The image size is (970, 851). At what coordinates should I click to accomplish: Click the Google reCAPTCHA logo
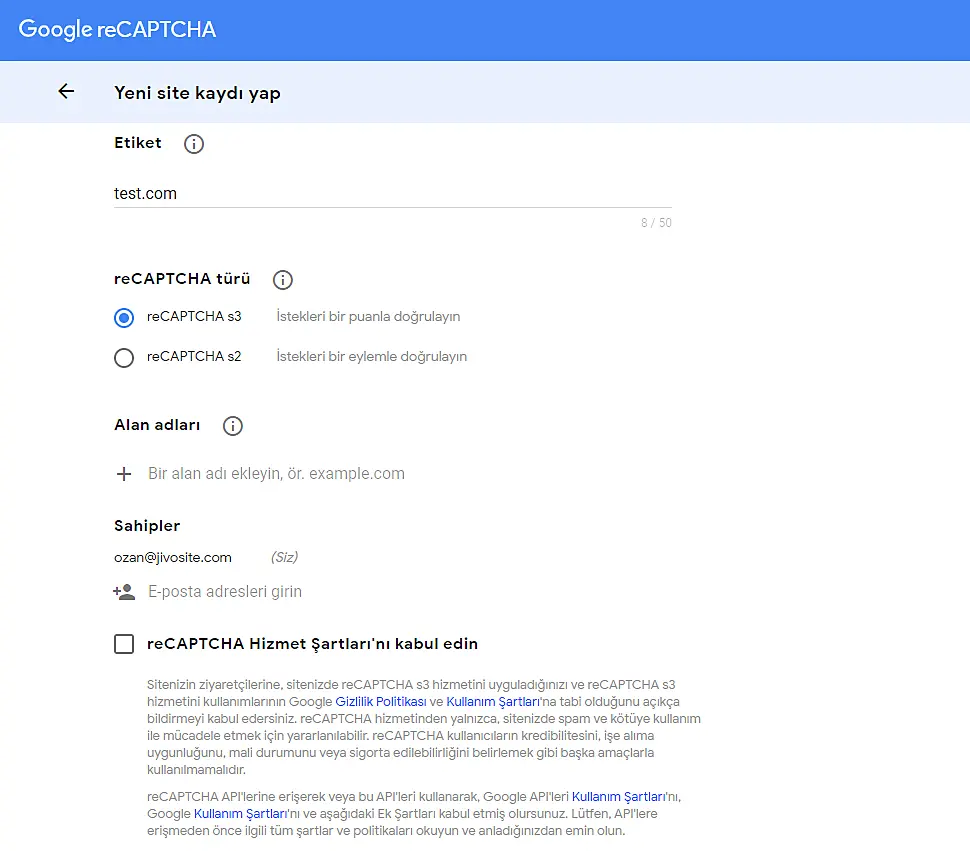click(117, 29)
